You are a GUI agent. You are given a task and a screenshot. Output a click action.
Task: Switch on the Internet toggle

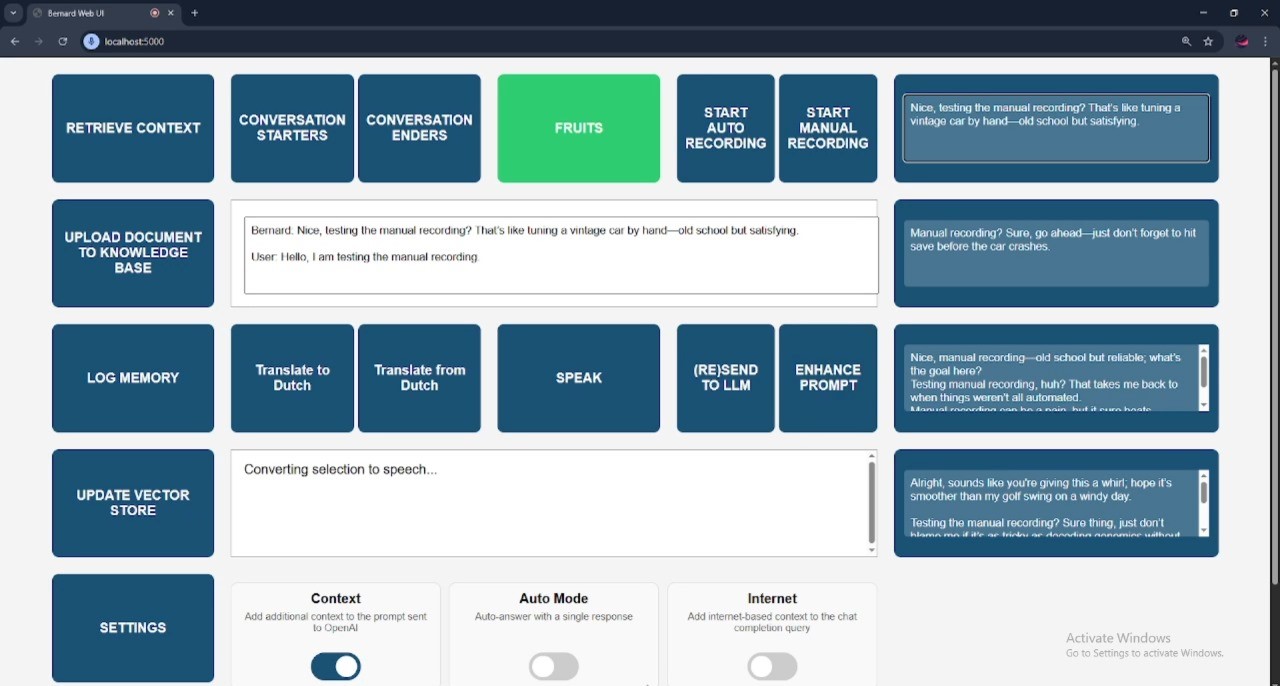[772, 667]
